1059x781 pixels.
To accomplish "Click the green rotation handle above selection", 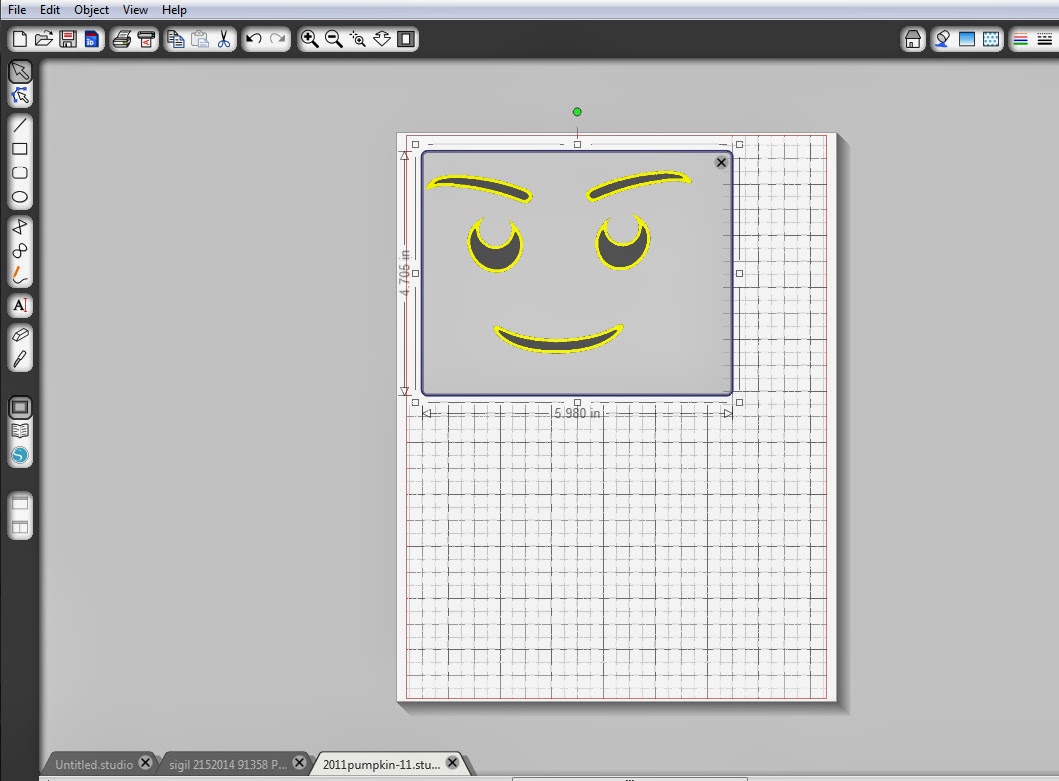I will pyautogui.click(x=577, y=112).
